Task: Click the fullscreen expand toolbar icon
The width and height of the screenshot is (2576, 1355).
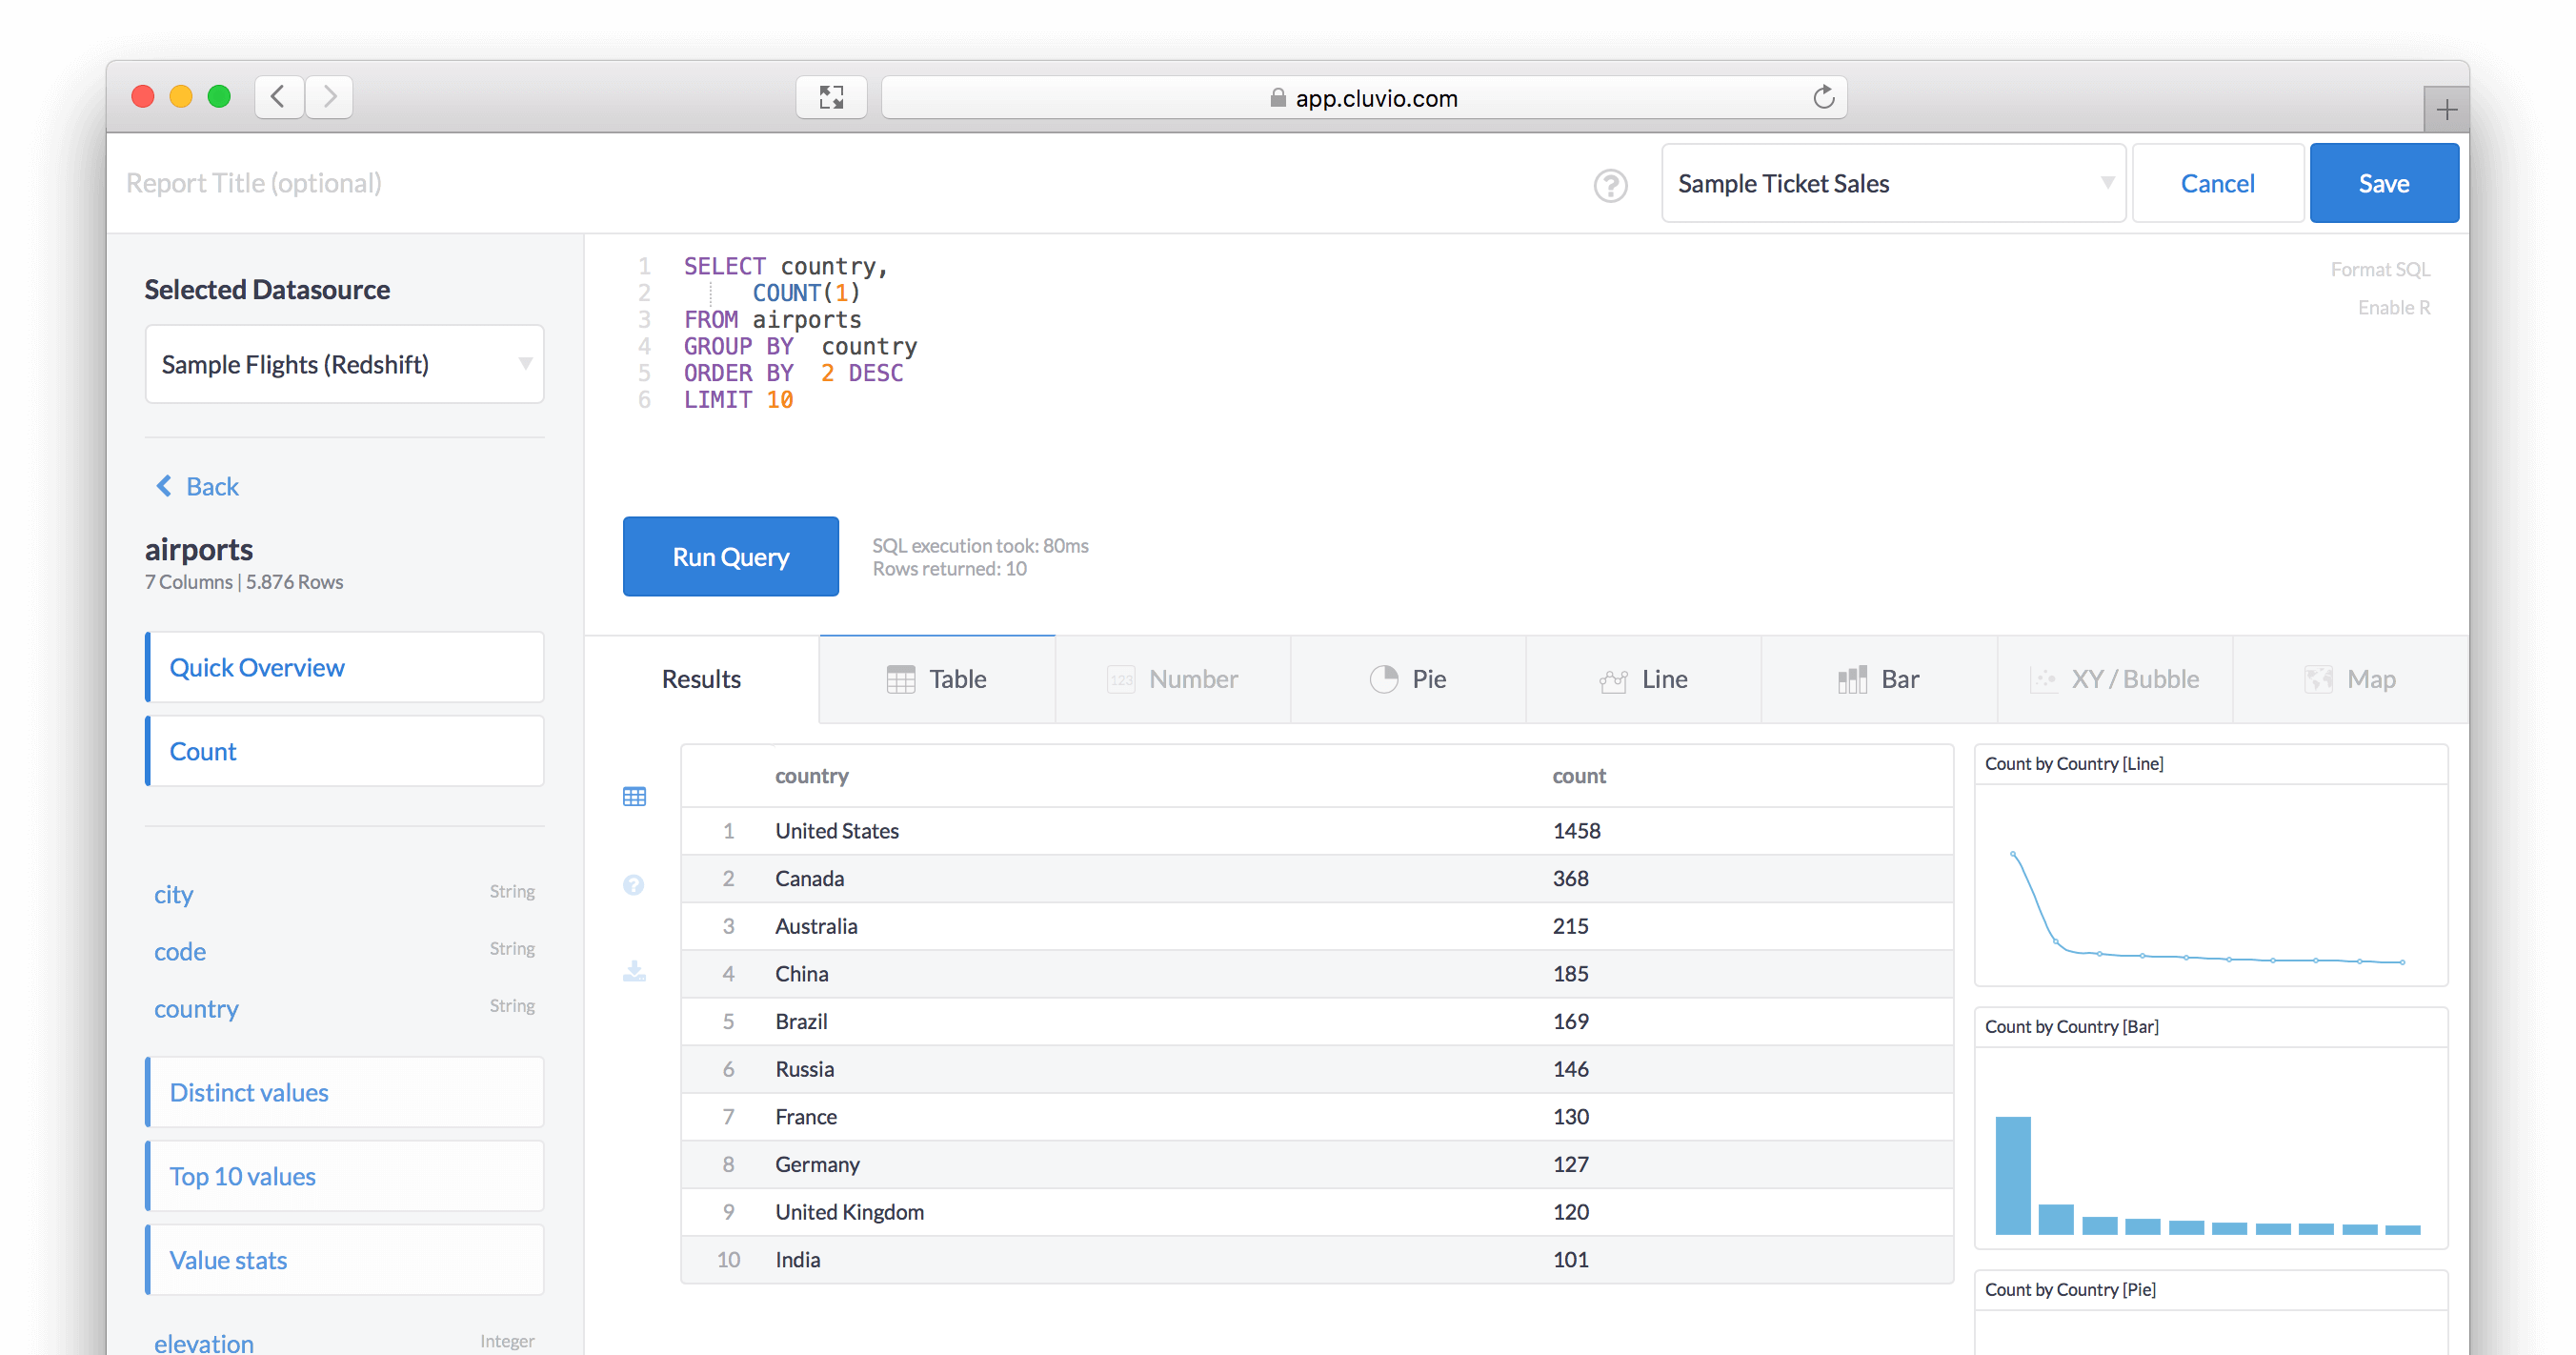Action: pyautogui.click(x=831, y=97)
